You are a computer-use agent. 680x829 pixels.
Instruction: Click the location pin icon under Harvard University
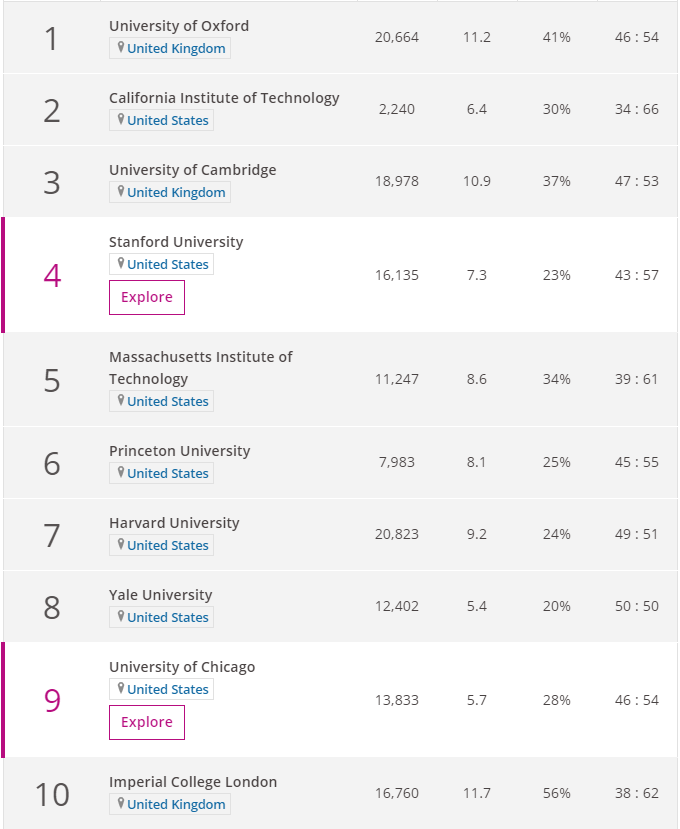coord(121,545)
